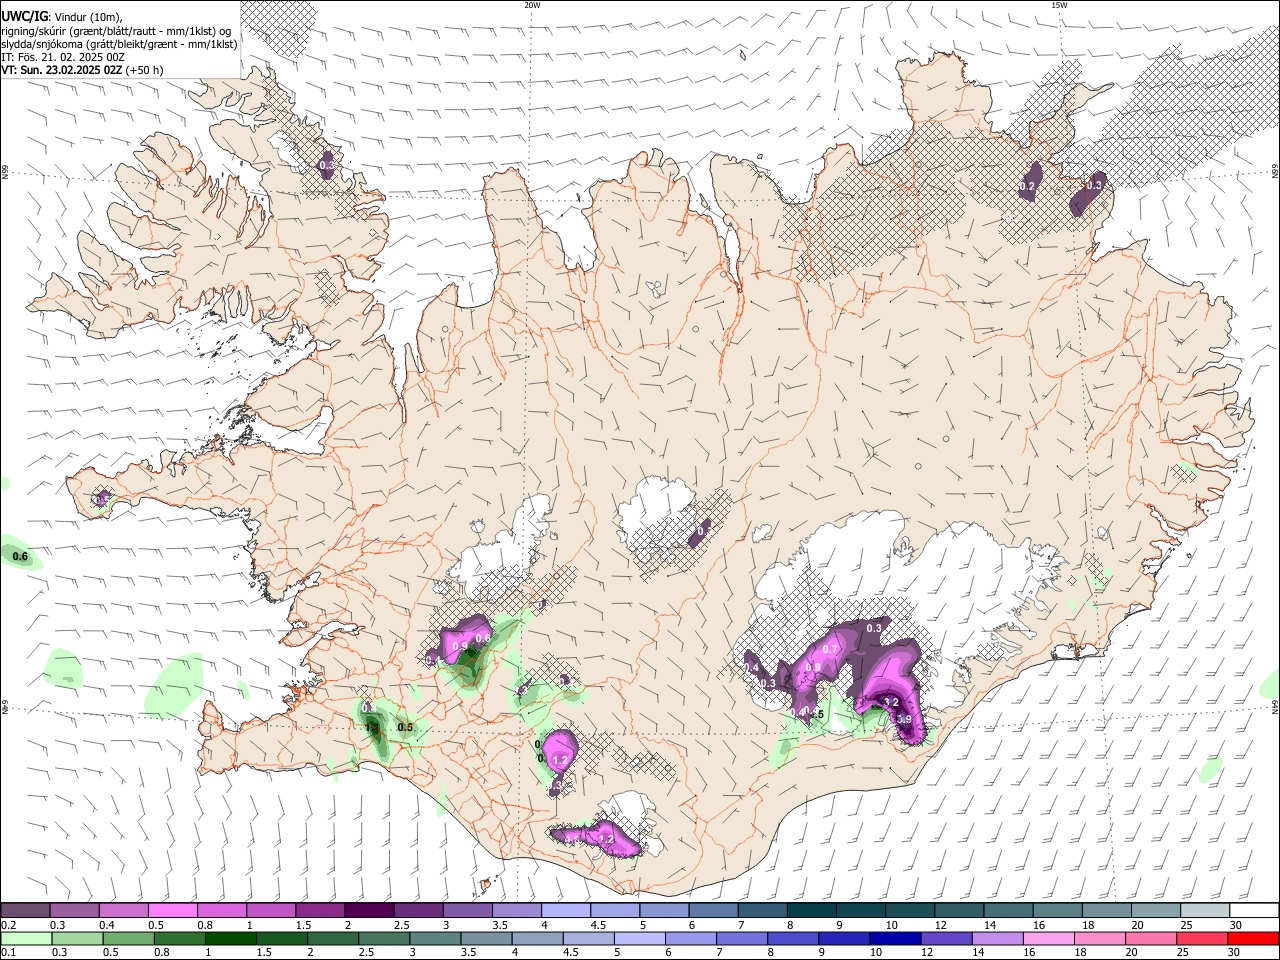This screenshot has height=960, width=1280.
Task: Select the dark teal snow swatch between 8 and 9
Action: click(811, 910)
